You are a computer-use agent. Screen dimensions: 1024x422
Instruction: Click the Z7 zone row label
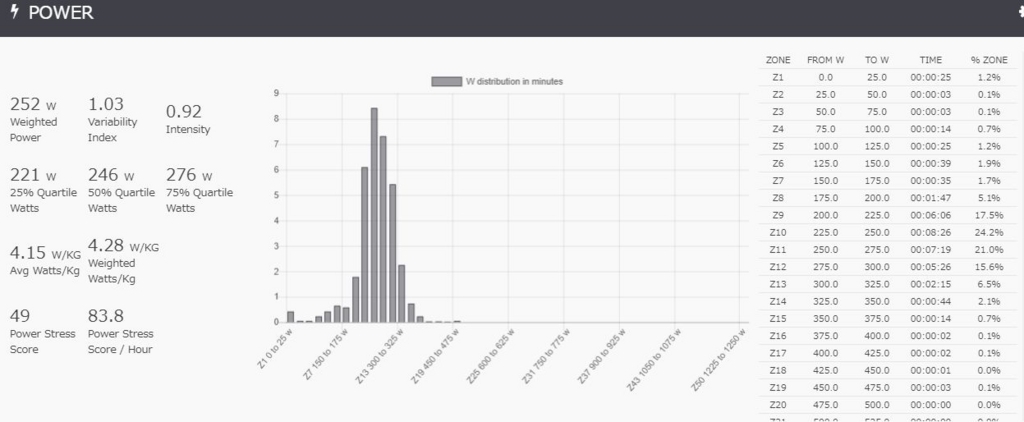point(778,180)
